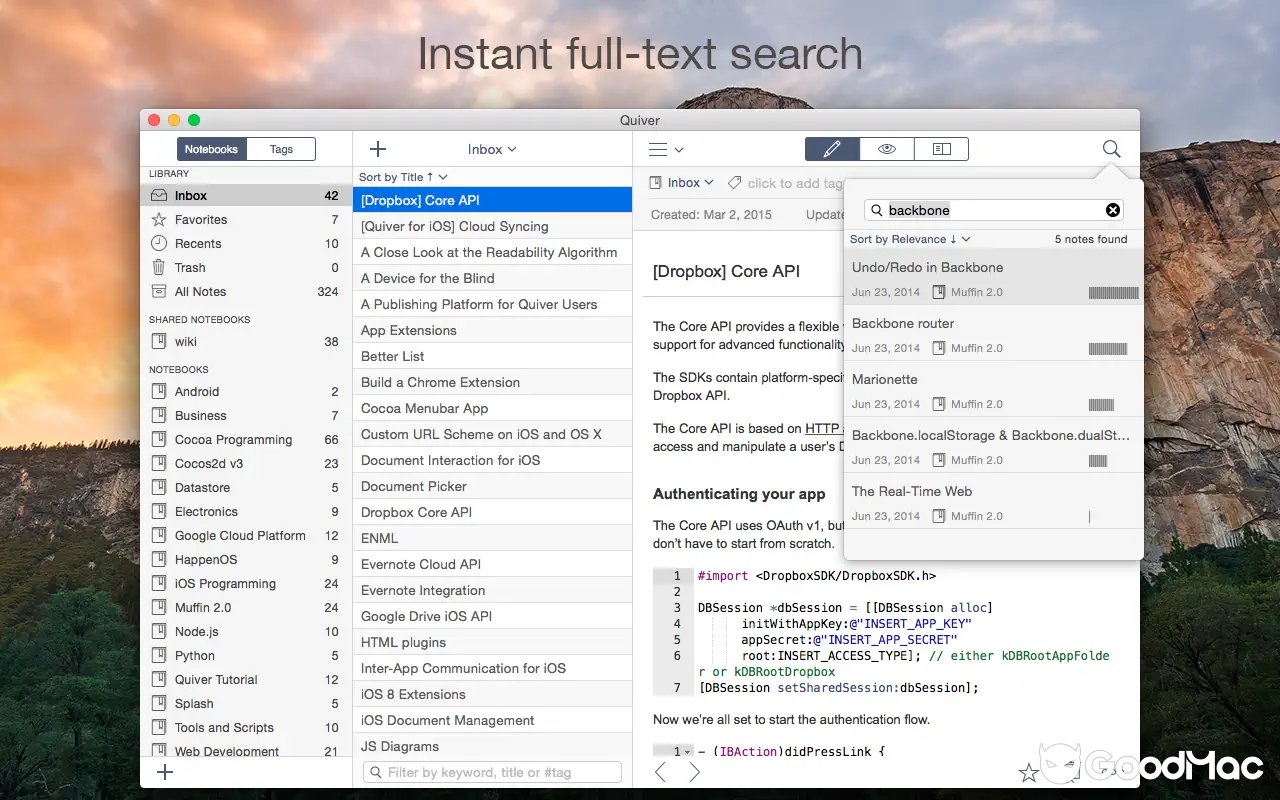Image resolution: width=1280 pixels, height=800 pixels.
Task: Open search result Backbone router
Action: (994, 334)
